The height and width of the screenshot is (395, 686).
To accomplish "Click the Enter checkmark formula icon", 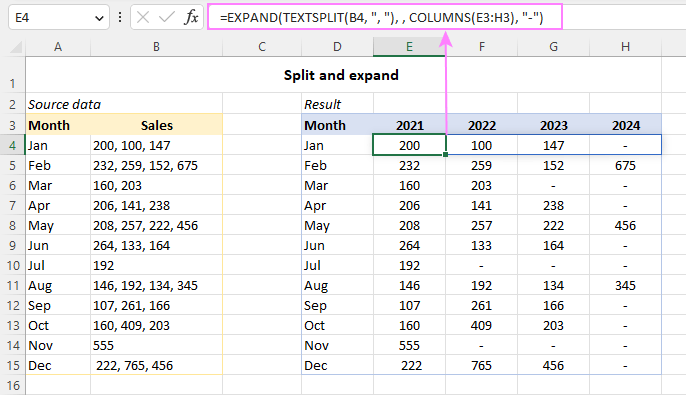I will 167,17.
